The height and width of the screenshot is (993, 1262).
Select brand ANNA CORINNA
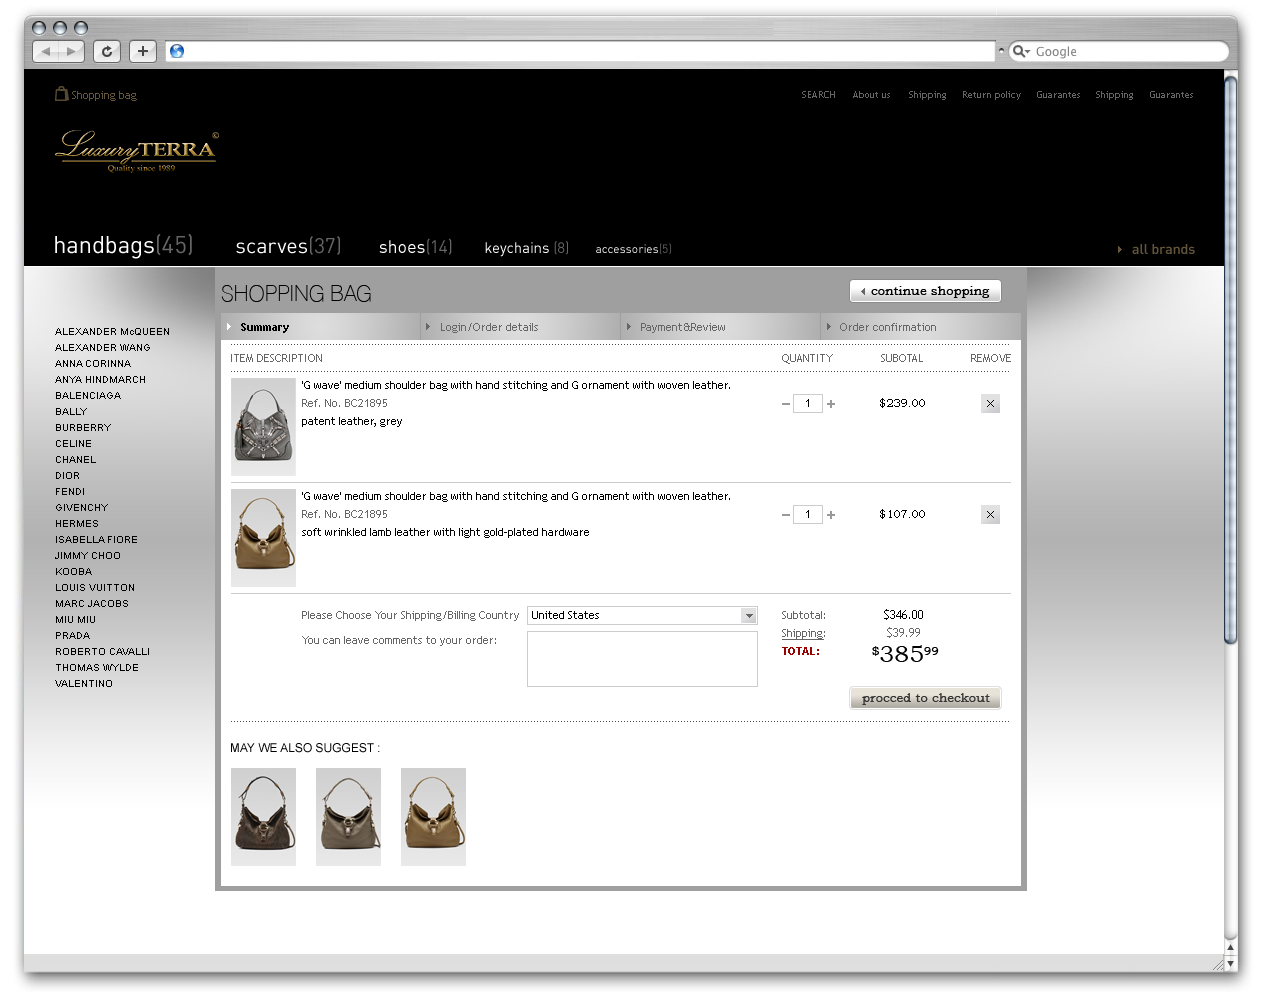pos(92,364)
